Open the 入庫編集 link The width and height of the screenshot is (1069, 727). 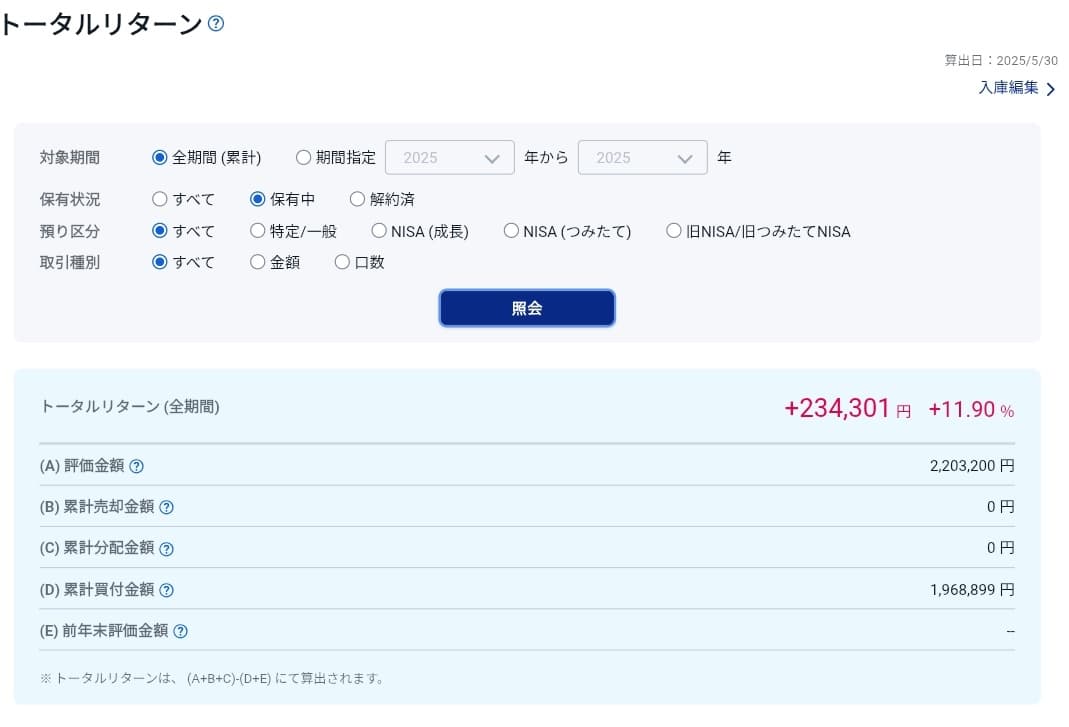pyautogui.click(x=1008, y=88)
